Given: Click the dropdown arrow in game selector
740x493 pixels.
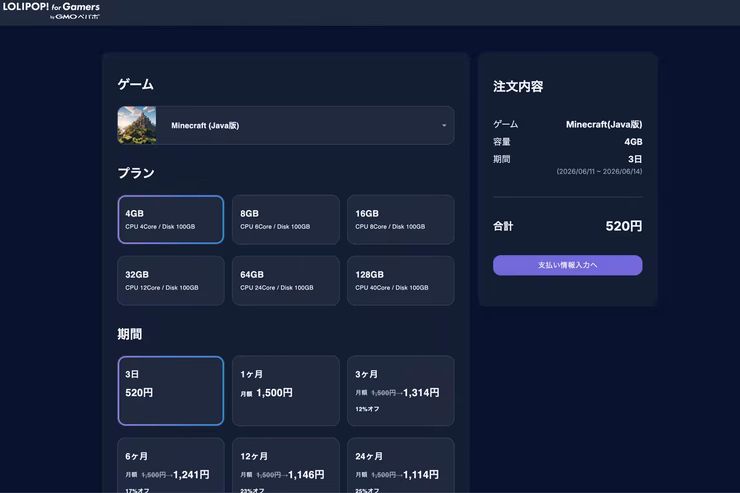Looking at the screenshot, I should point(444,125).
